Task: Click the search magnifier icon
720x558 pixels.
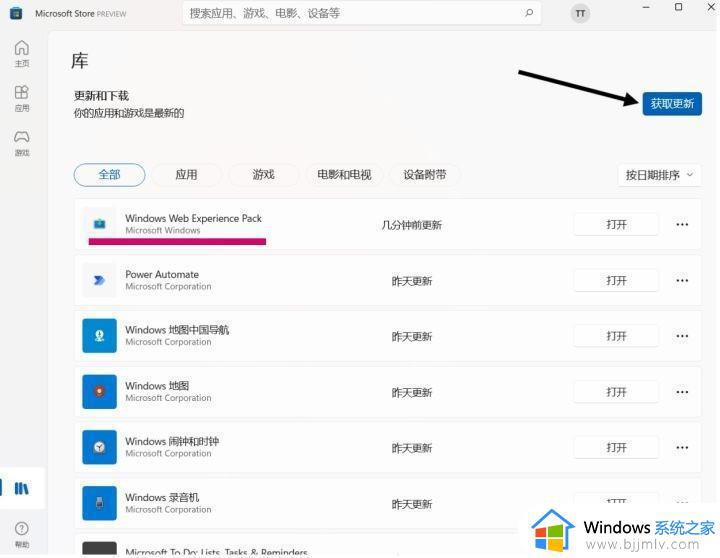Action: 529,13
